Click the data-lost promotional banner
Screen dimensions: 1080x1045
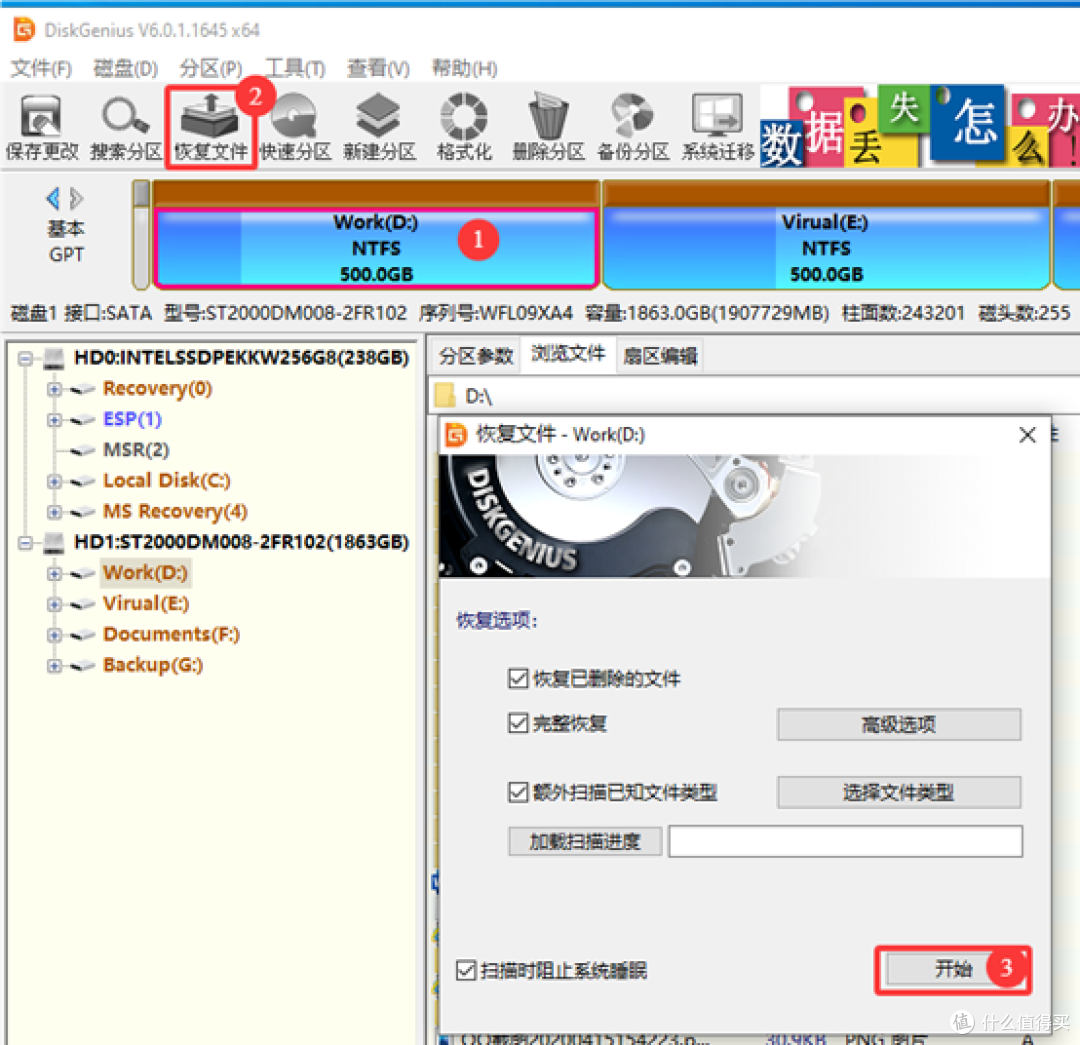pyautogui.click(x=920, y=127)
